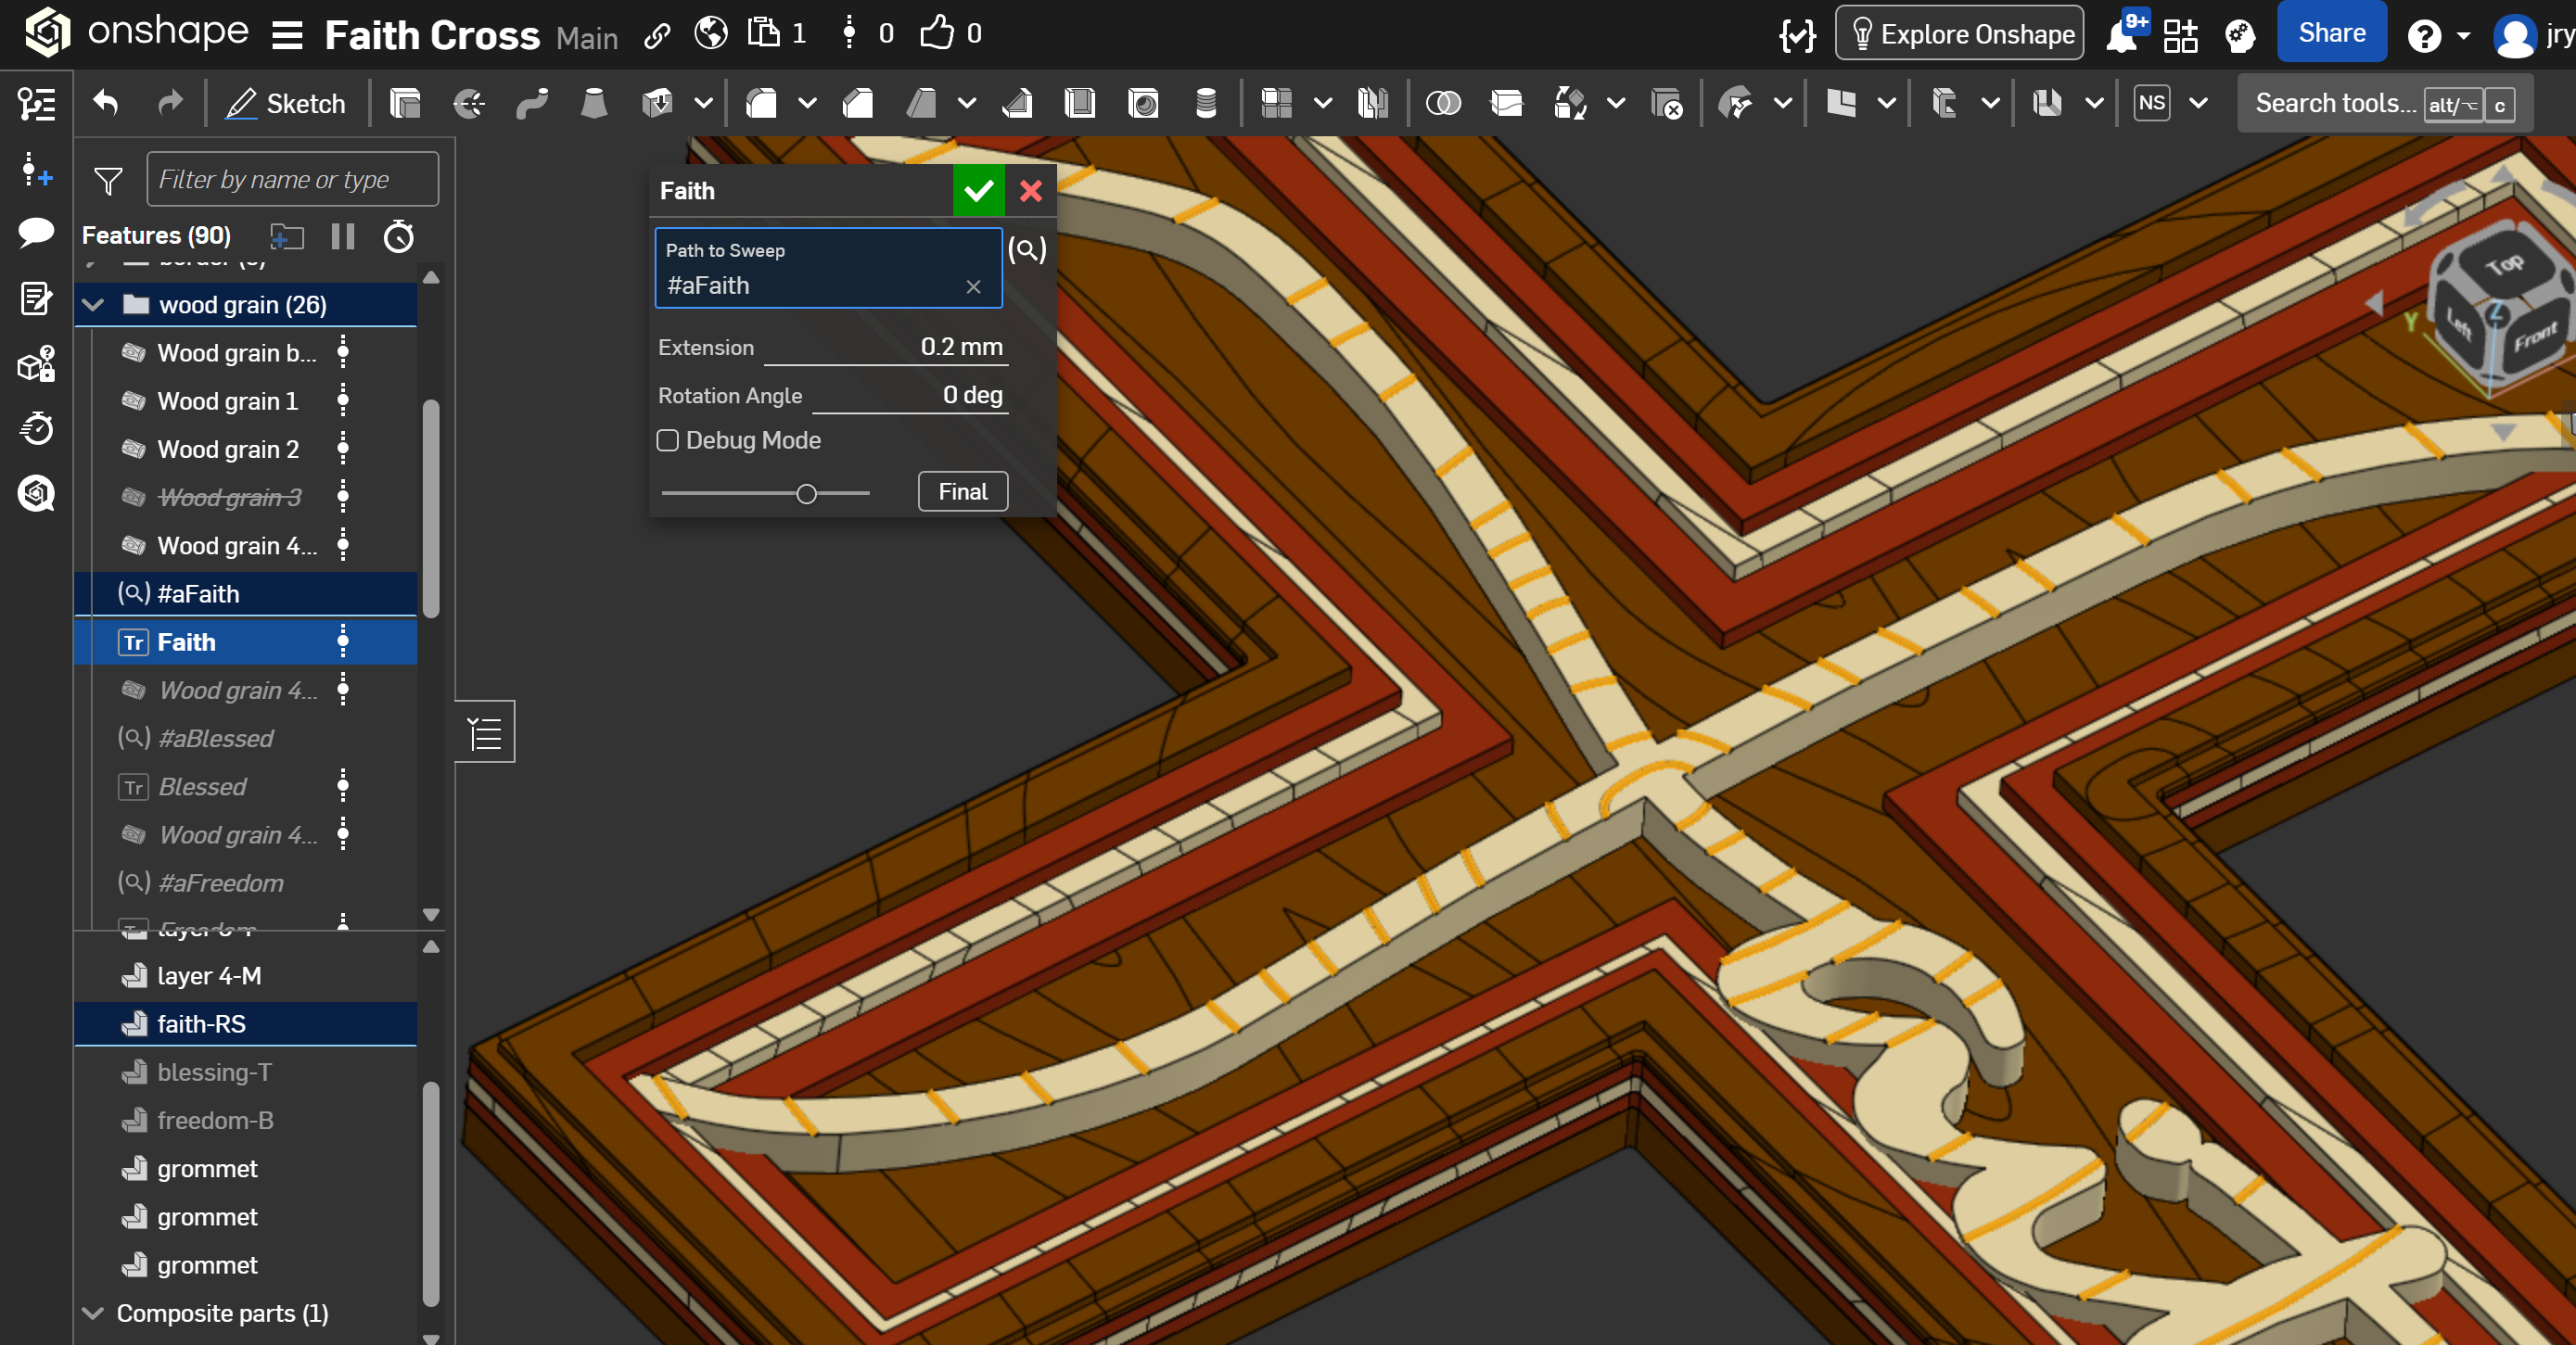Remove #aFaith from Path to Sweep

[973, 287]
